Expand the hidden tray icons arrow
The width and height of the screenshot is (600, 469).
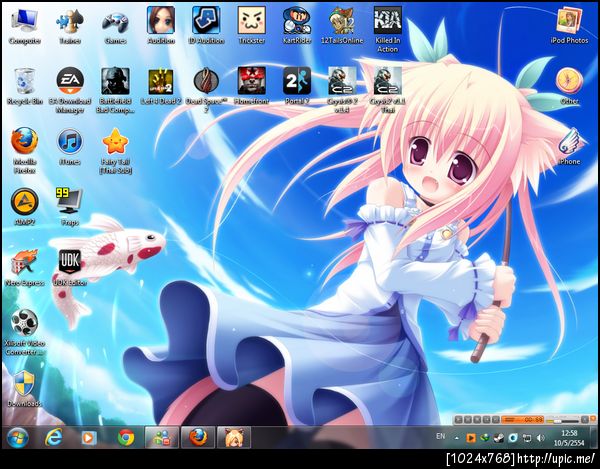tap(457, 438)
